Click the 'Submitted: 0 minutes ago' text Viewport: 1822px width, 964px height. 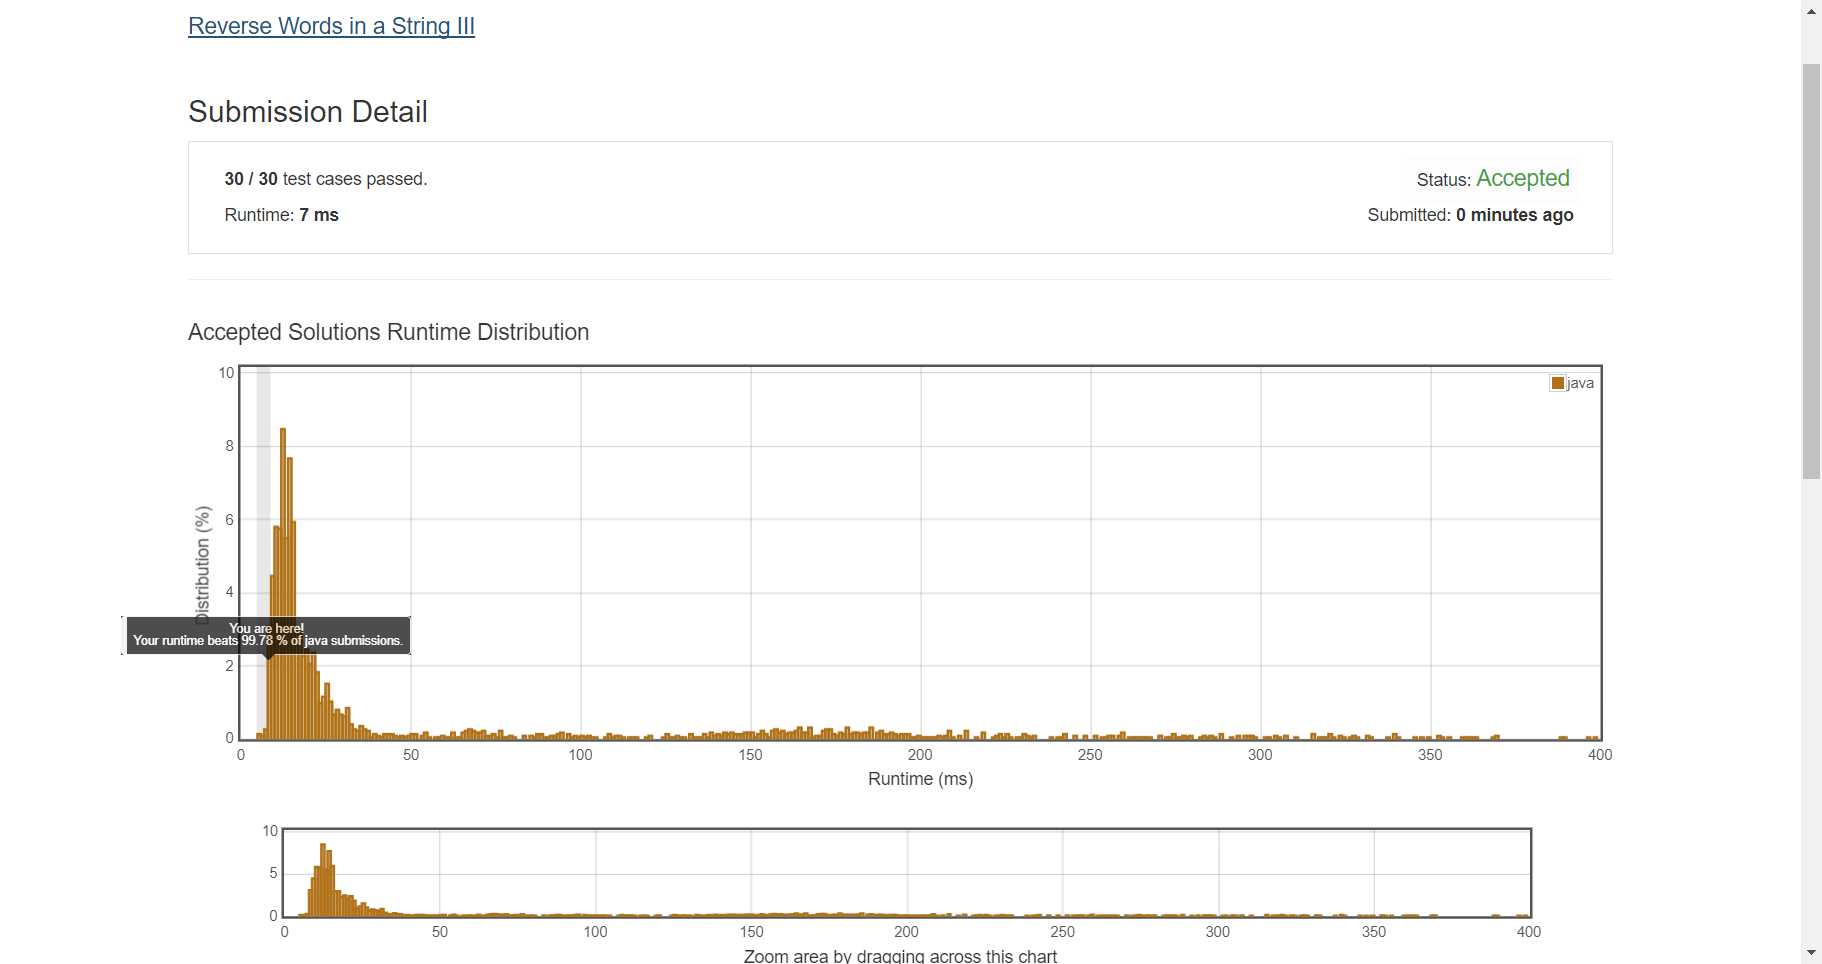click(1470, 215)
